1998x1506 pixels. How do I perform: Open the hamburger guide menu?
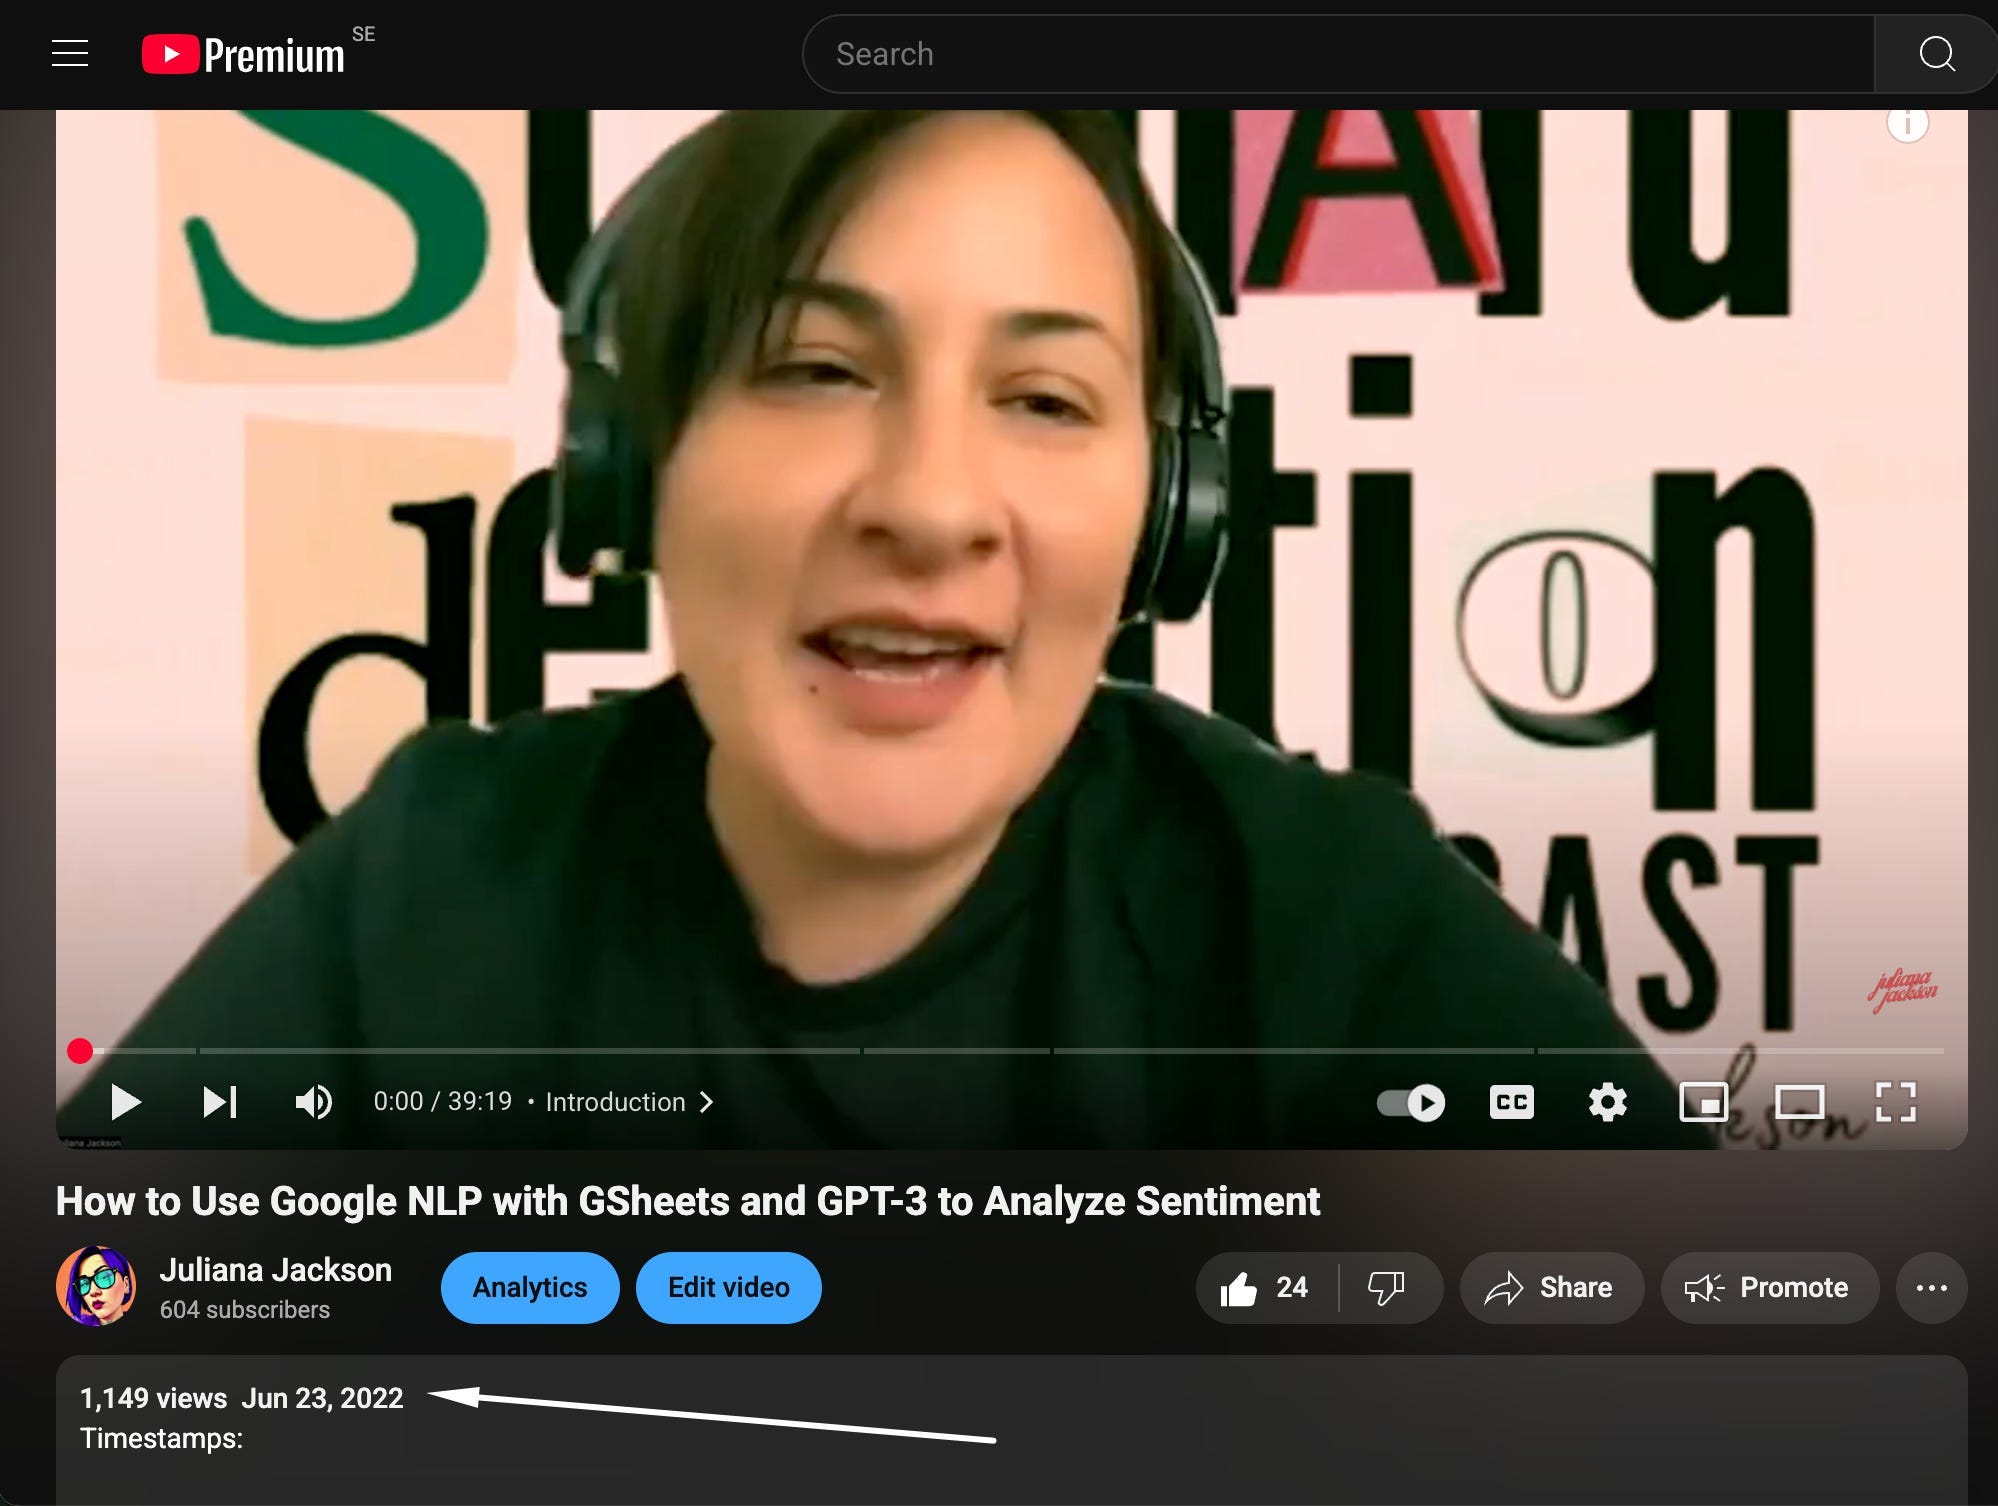70,54
